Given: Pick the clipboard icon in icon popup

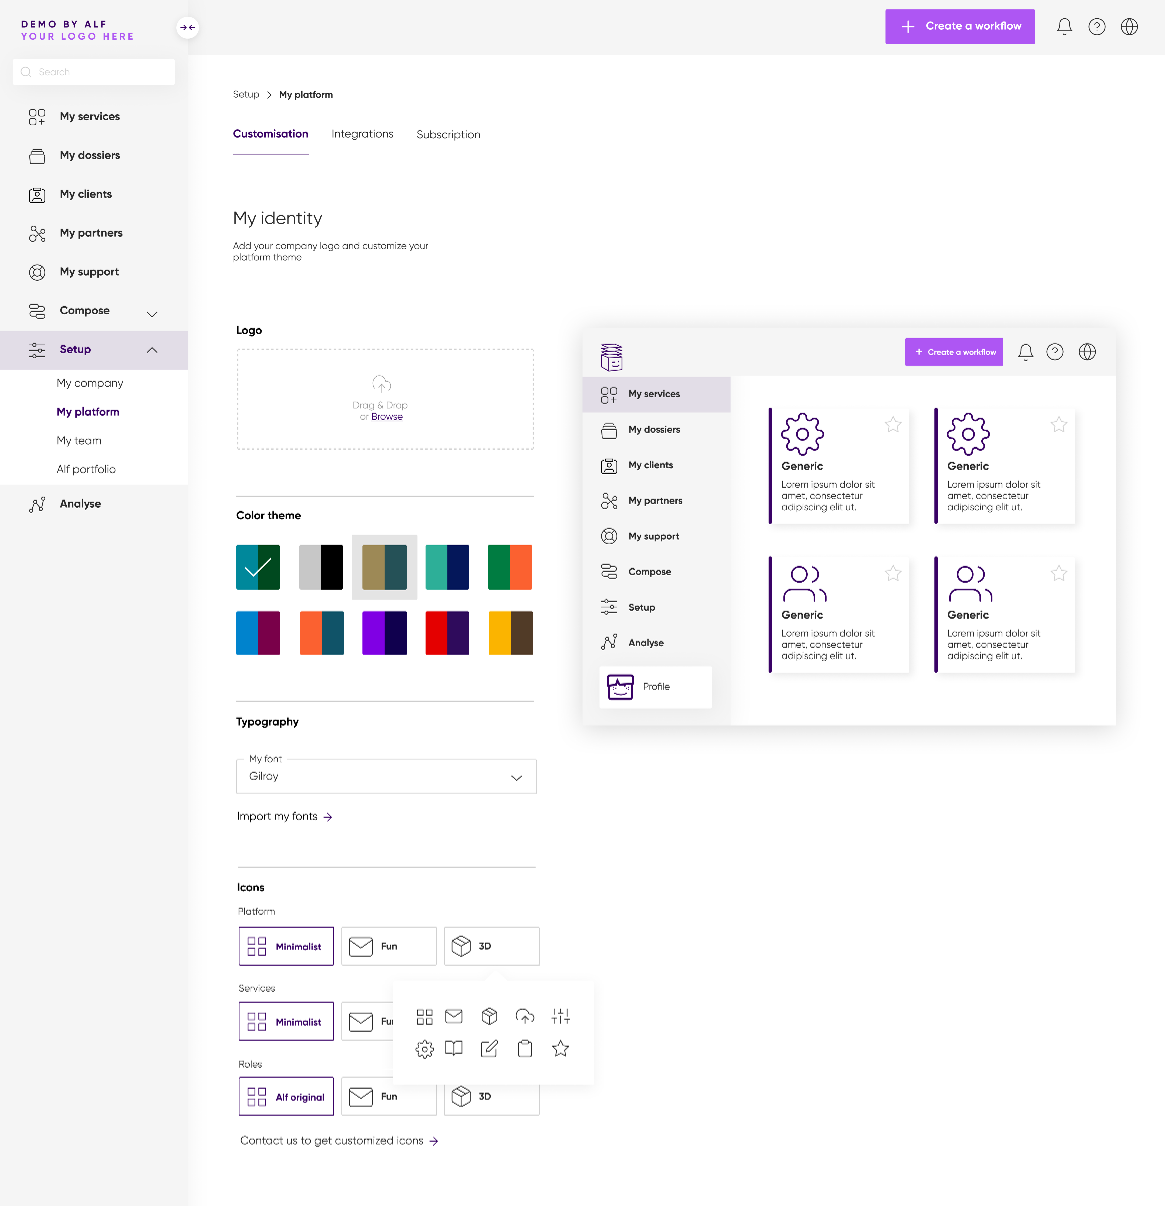Looking at the screenshot, I should tap(525, 1049).
